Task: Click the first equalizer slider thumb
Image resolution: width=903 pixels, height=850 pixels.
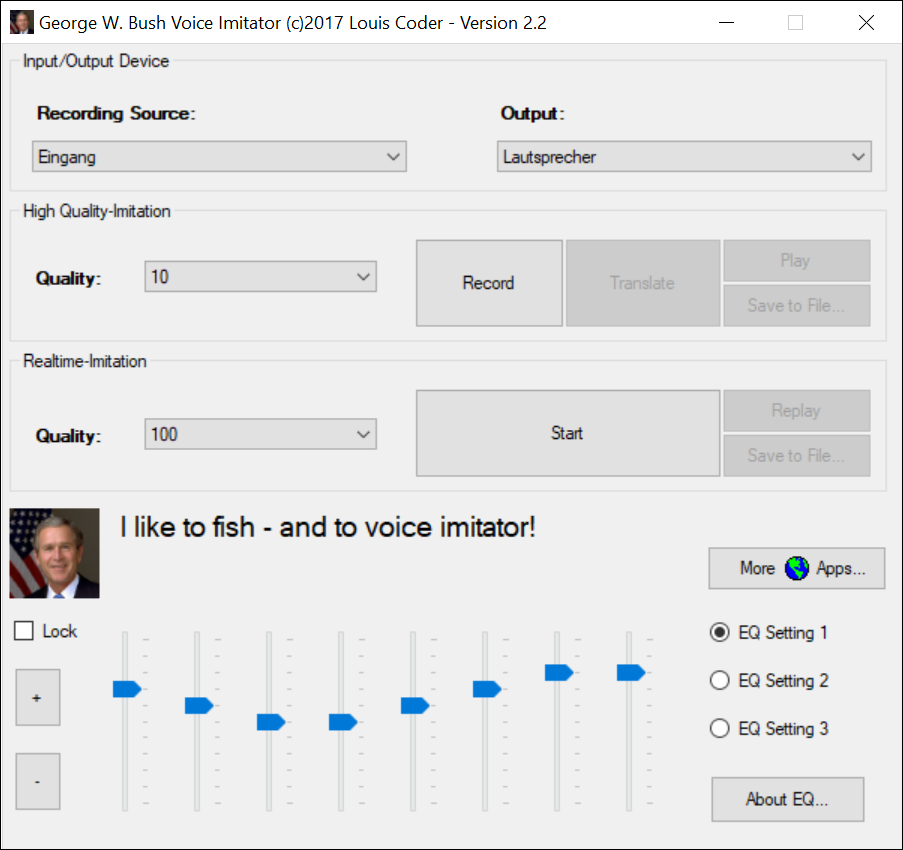Action: (x=127, y=688)
